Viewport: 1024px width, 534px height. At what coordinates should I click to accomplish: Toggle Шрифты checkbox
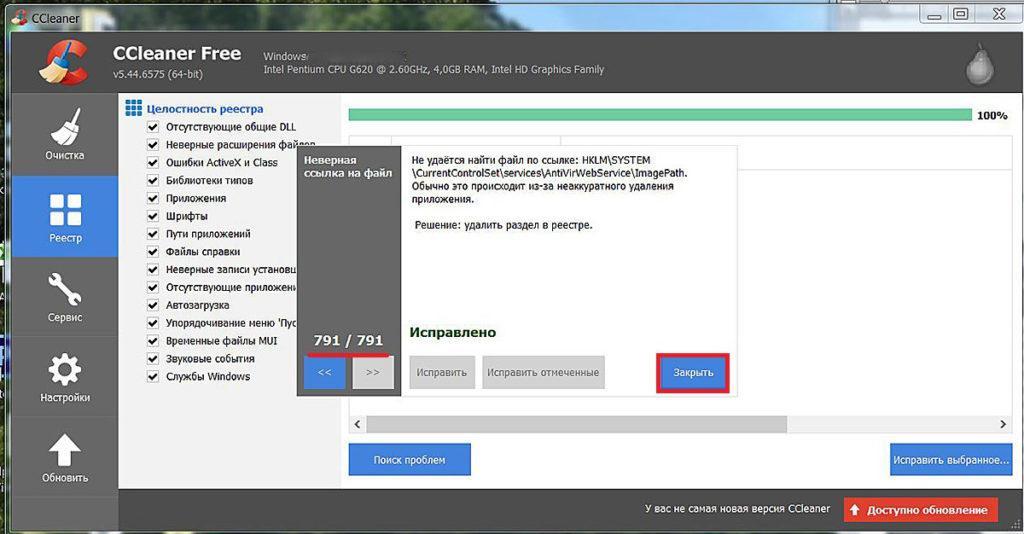(x=153, y=215)
